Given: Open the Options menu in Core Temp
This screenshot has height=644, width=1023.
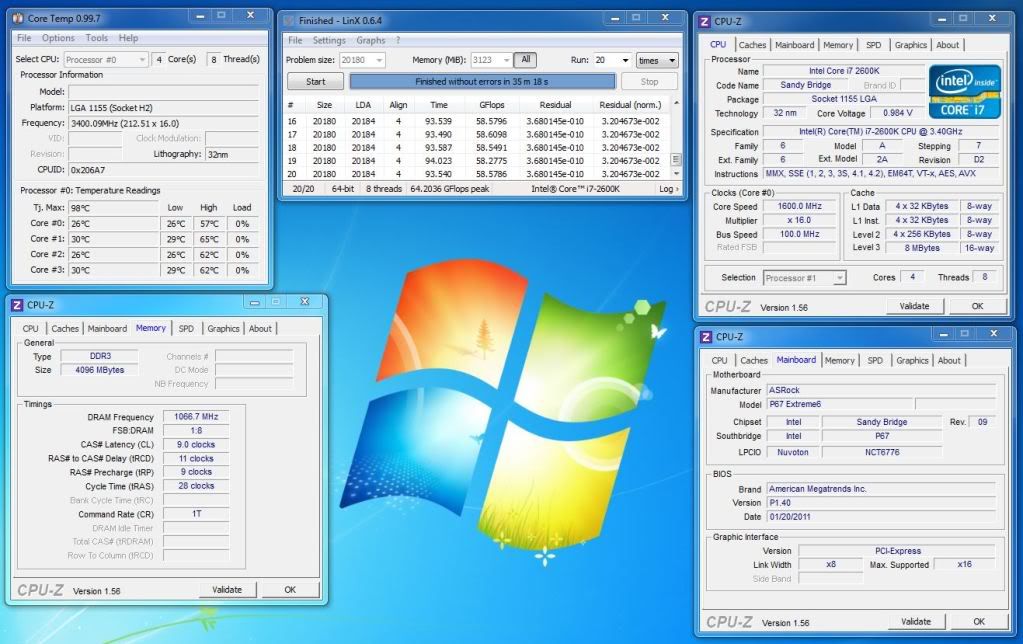Looking at the screenshot, I should tap(58, 38).
